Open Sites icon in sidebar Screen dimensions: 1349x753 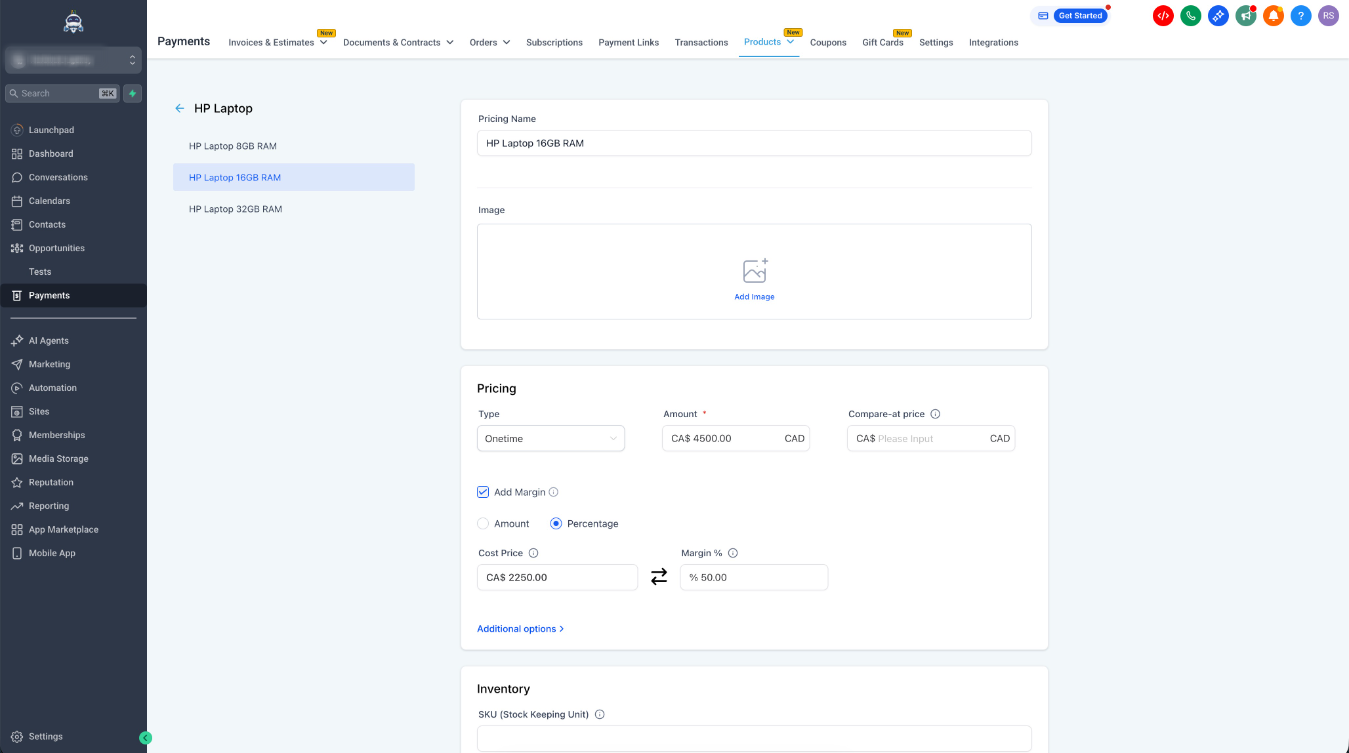17,412
